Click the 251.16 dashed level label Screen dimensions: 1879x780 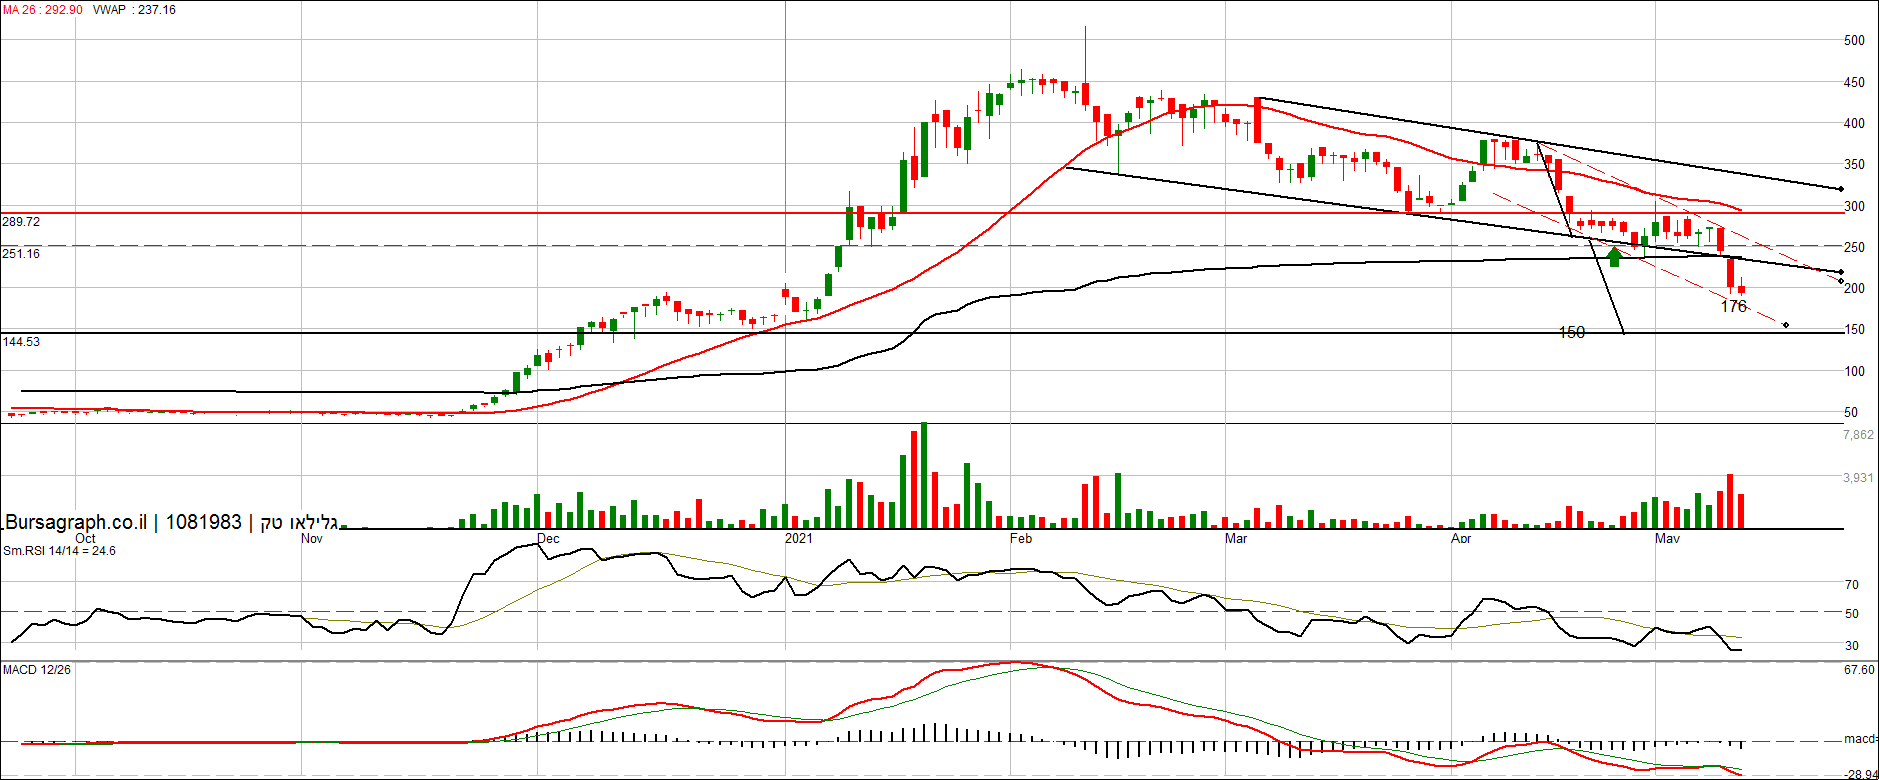point(21,254)
